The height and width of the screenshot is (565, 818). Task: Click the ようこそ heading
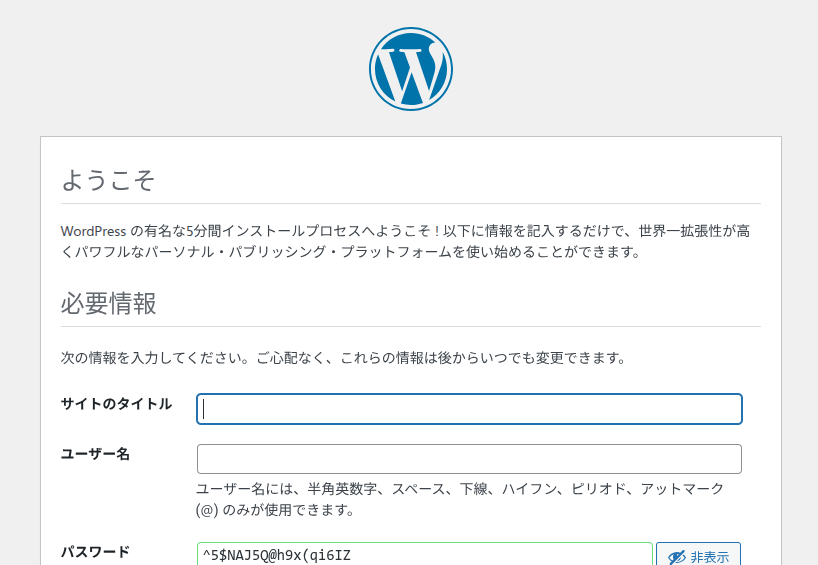(108, 180)
